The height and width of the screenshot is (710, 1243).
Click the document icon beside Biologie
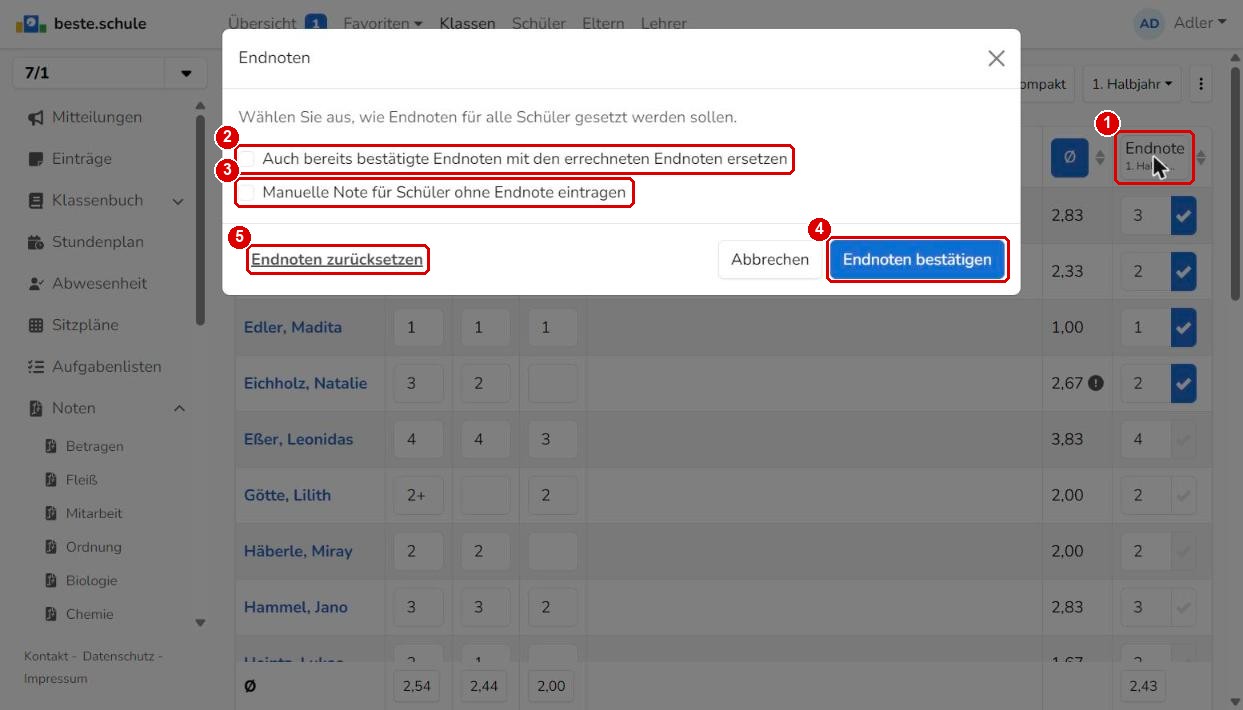(51, 581)
